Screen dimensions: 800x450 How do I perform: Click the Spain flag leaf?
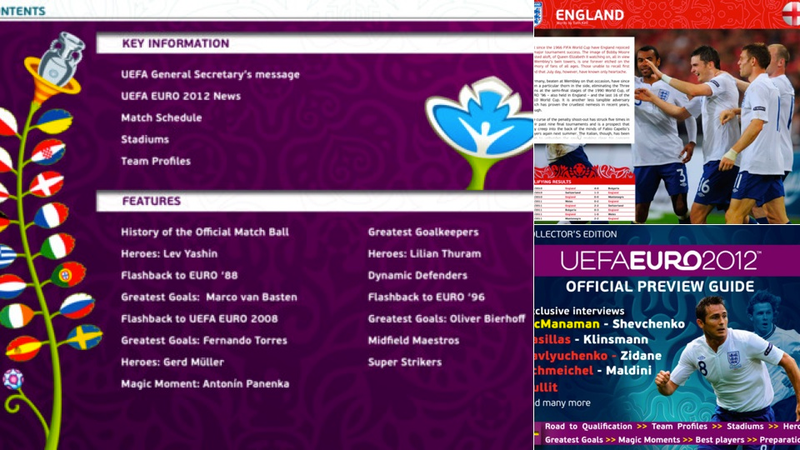(x=23, y=349)
